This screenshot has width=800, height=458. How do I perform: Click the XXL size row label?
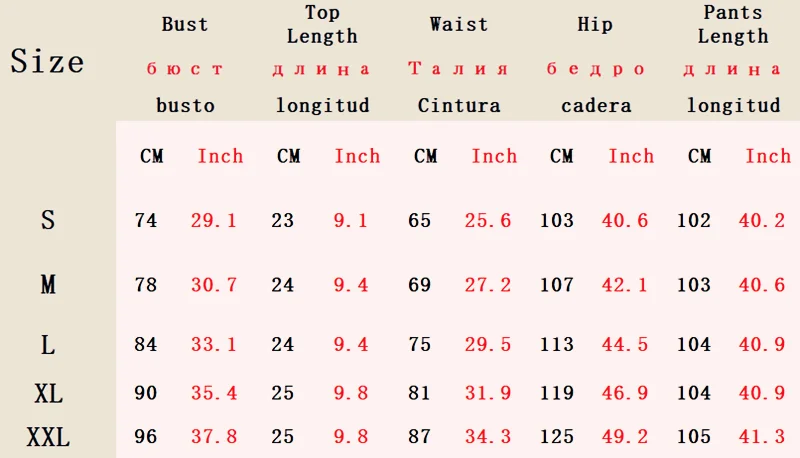point(48,438)
